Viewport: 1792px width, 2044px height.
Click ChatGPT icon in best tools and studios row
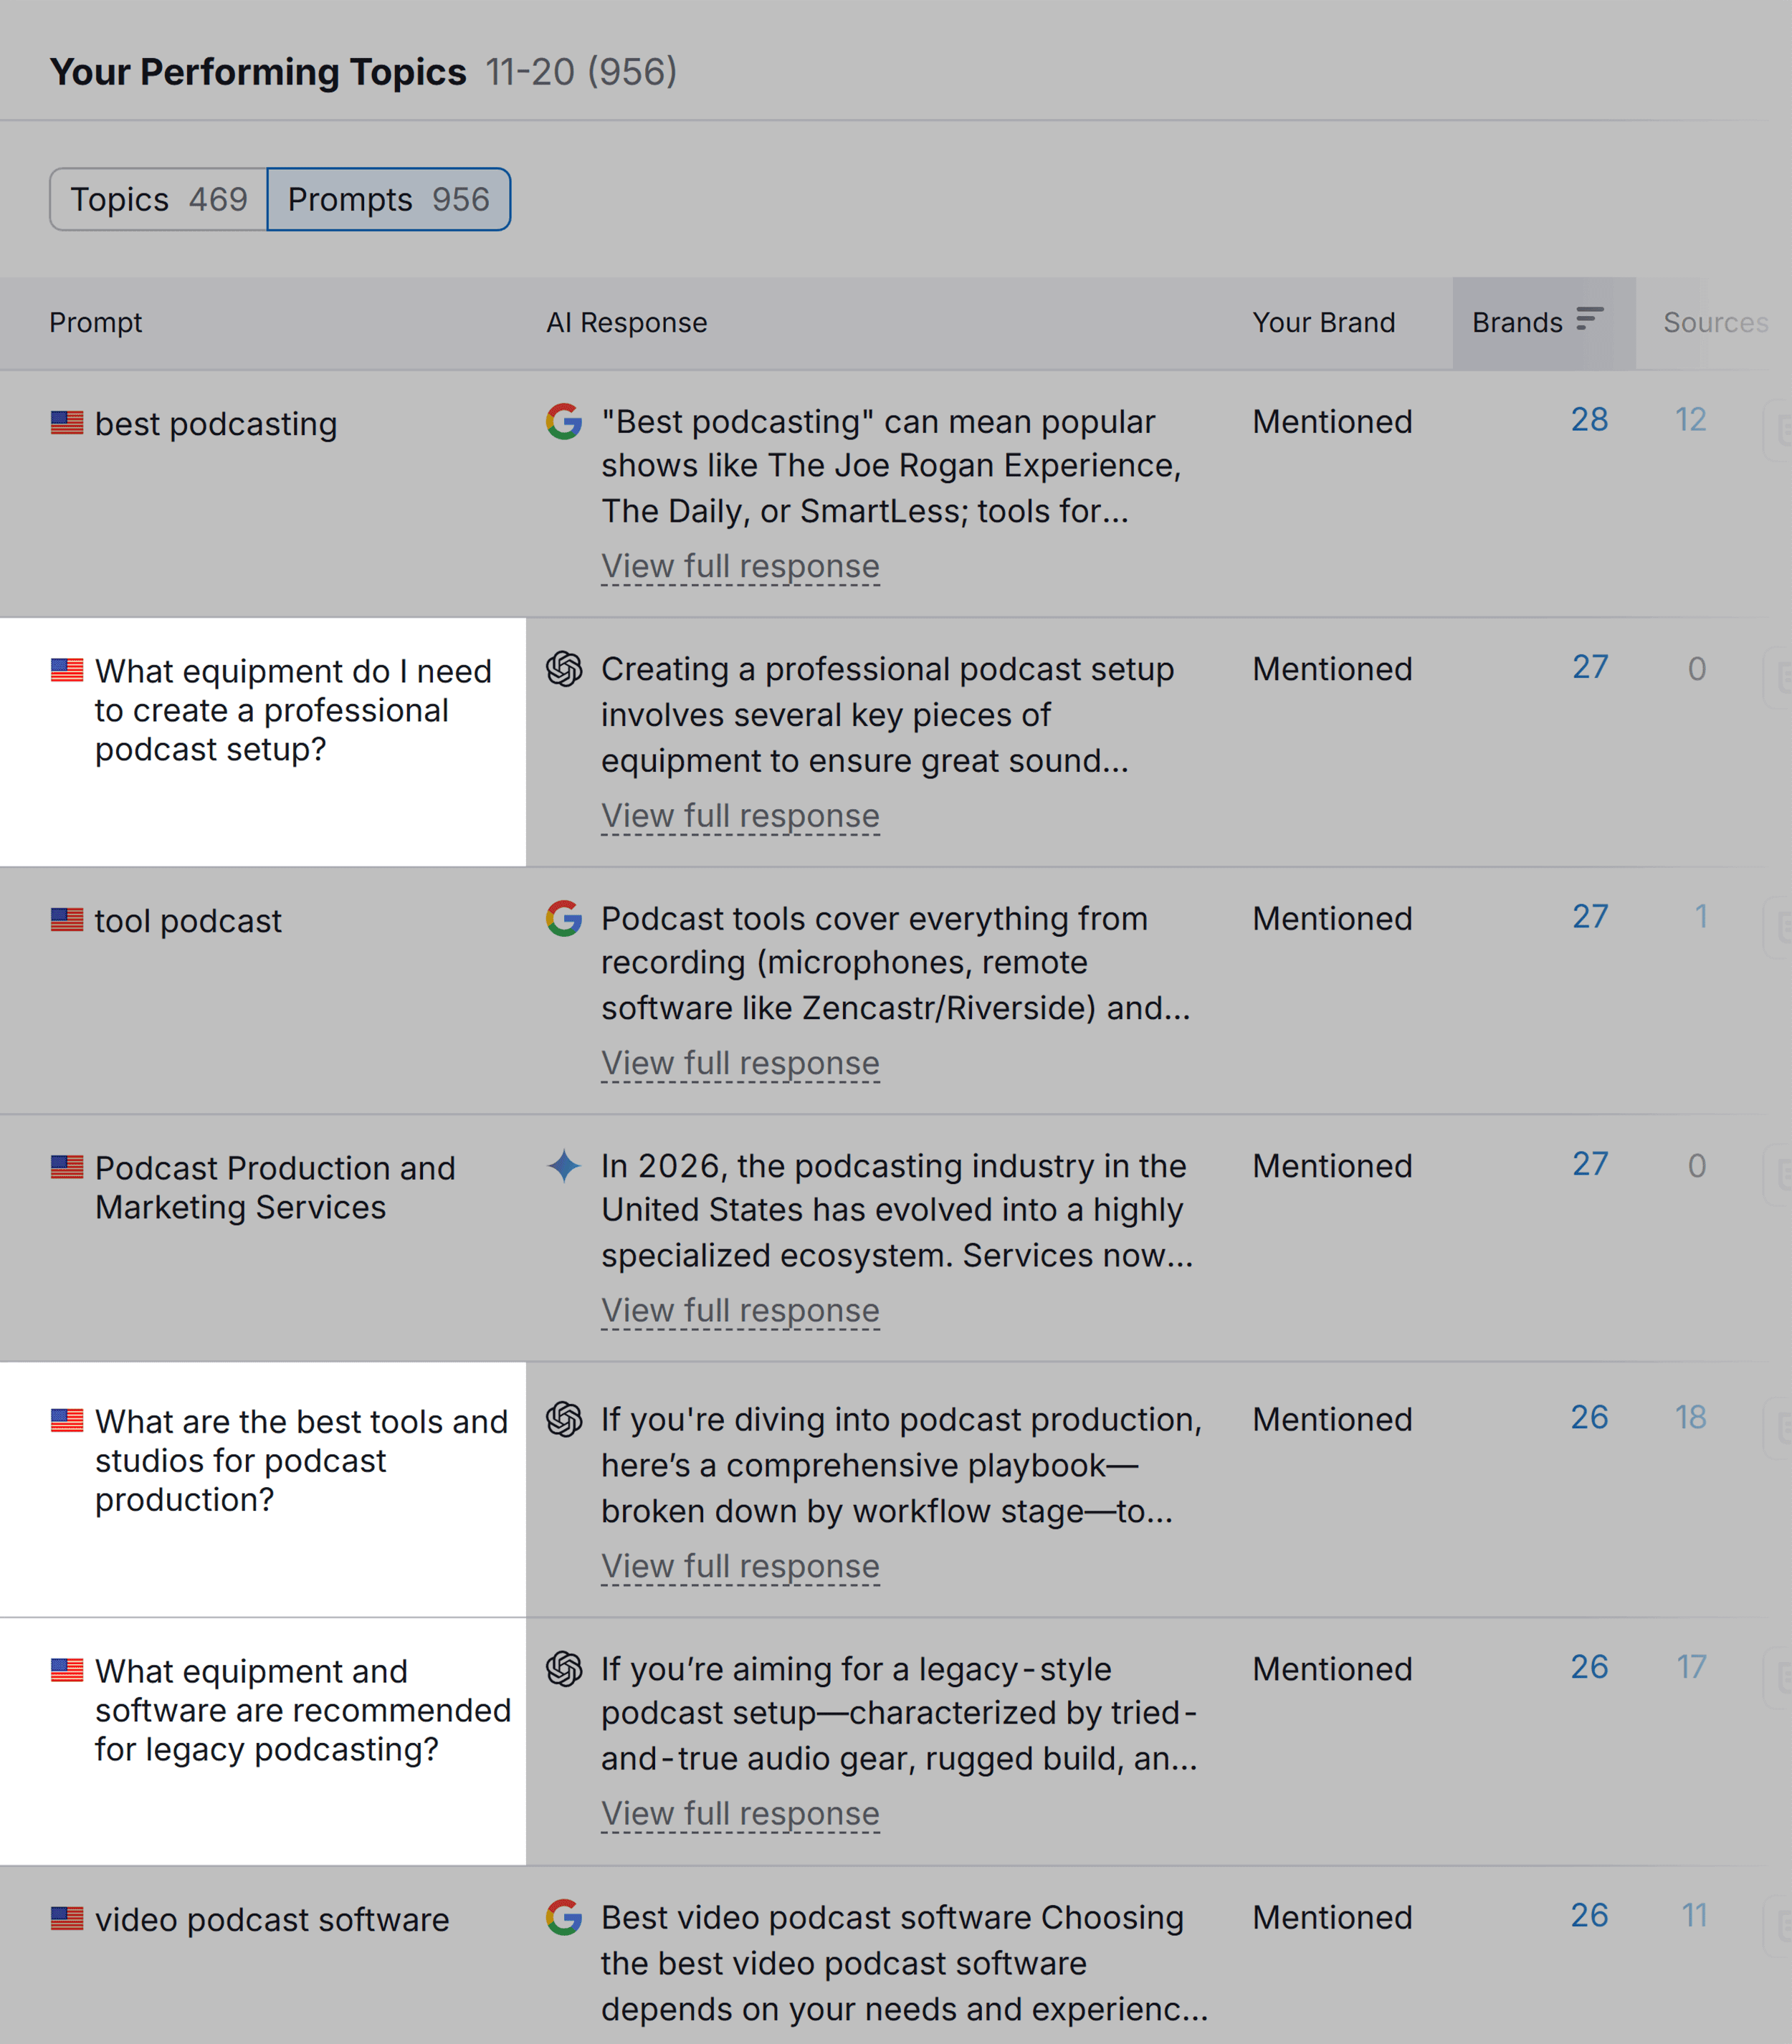click(x=564, y=1419)
